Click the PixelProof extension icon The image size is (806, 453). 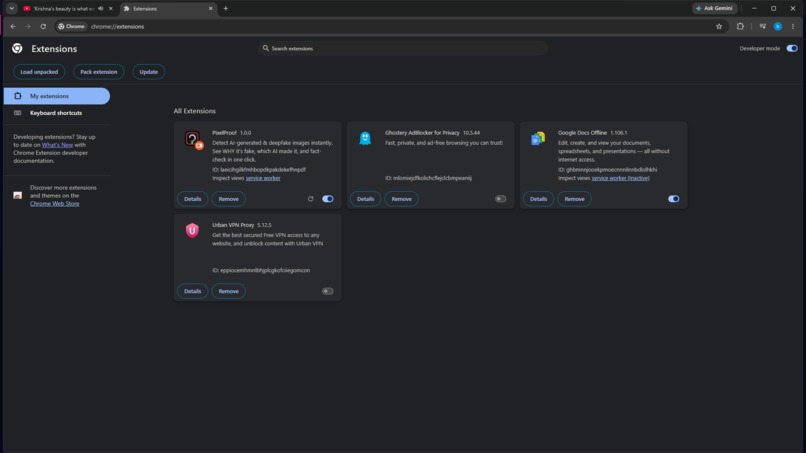pos(193,139)
